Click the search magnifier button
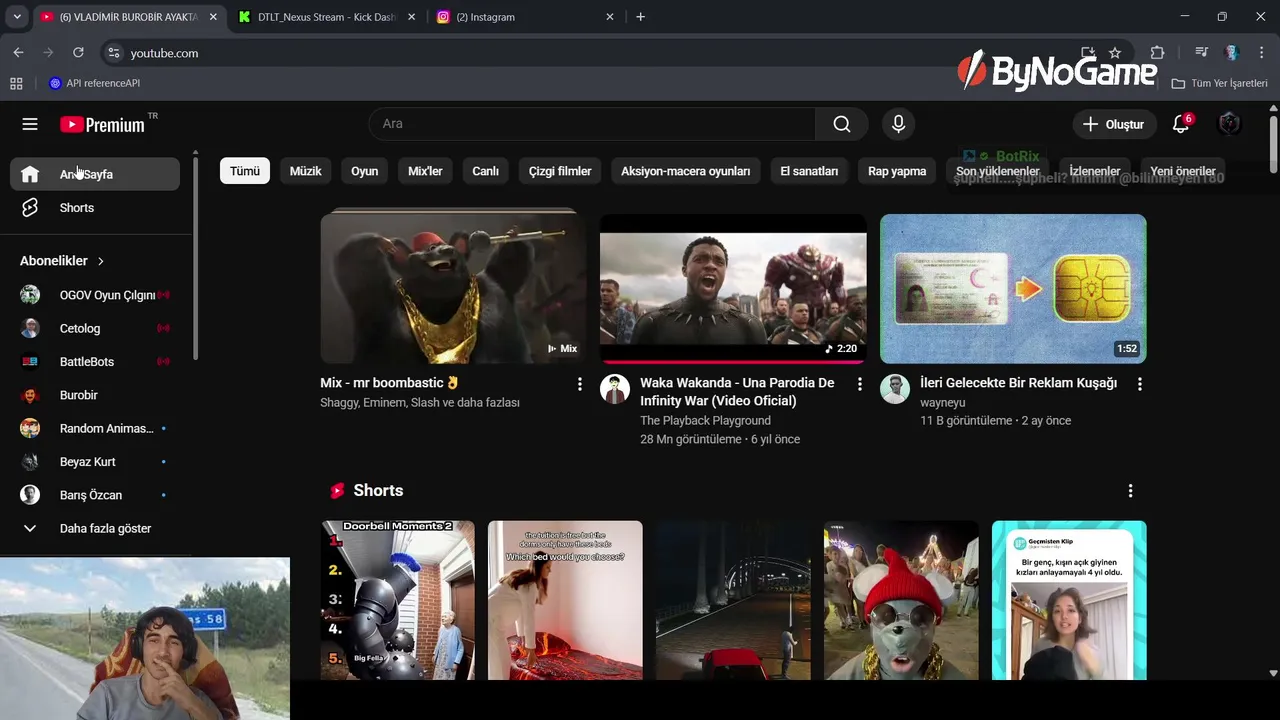The height and width of the screenshot is (720, 1280). point(842,124)
